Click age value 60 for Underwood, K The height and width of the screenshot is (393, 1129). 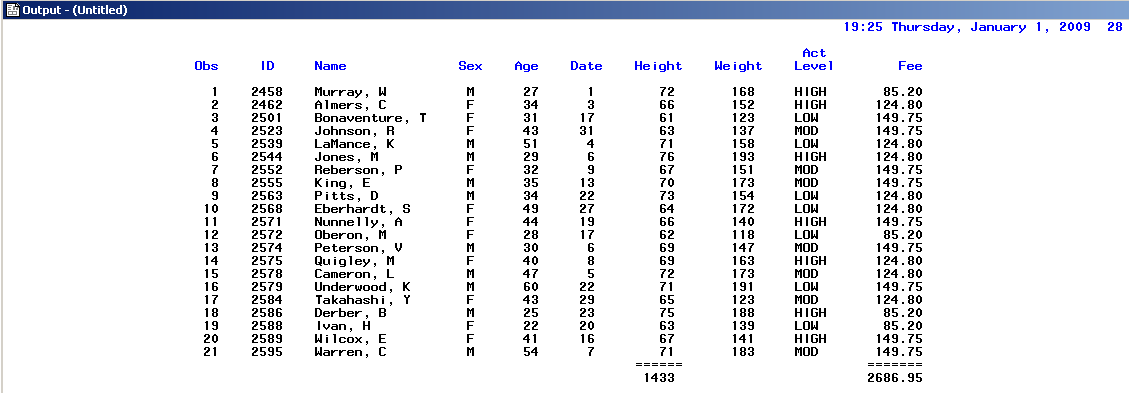click(x=531, y=286)
